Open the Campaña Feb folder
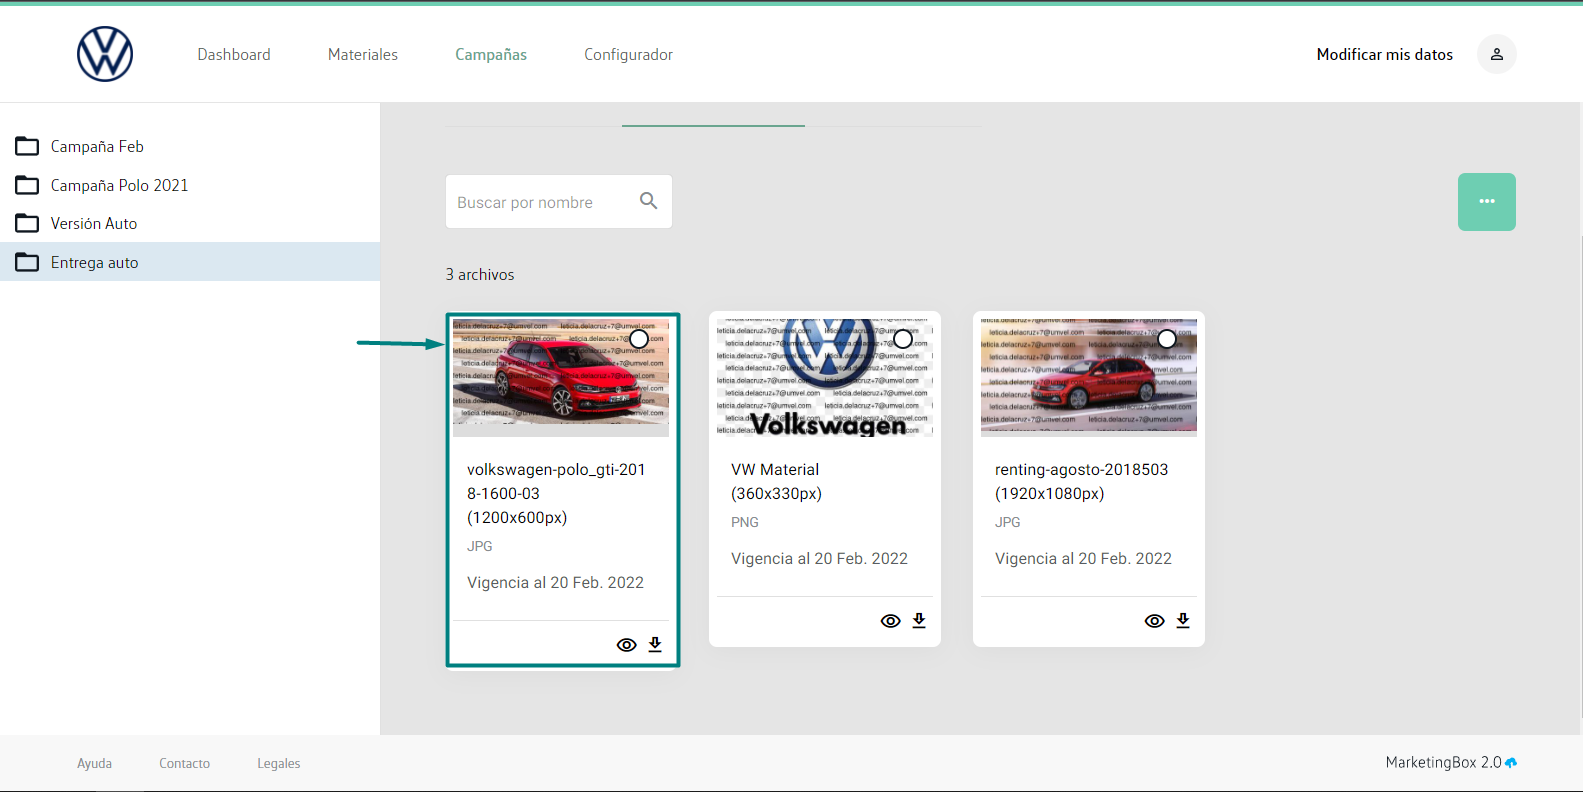Viewport: 1583px width, 792px height. tap(190, 146)
